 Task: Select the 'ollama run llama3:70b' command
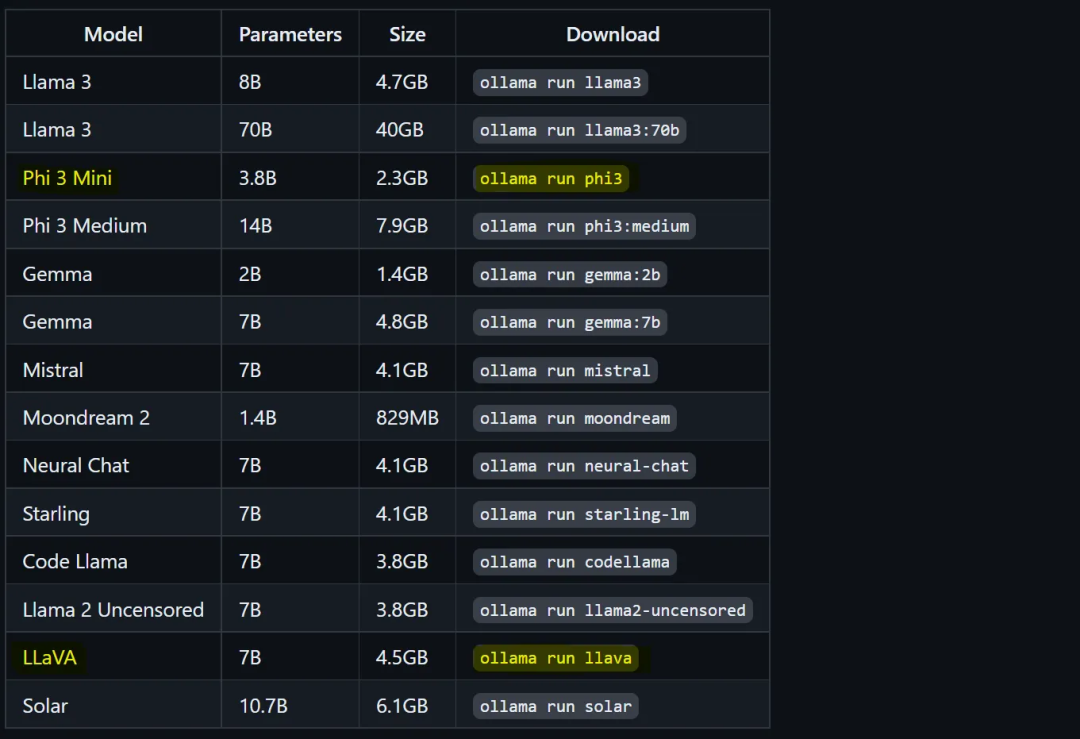pyautogui.click(x=579, y=130)
